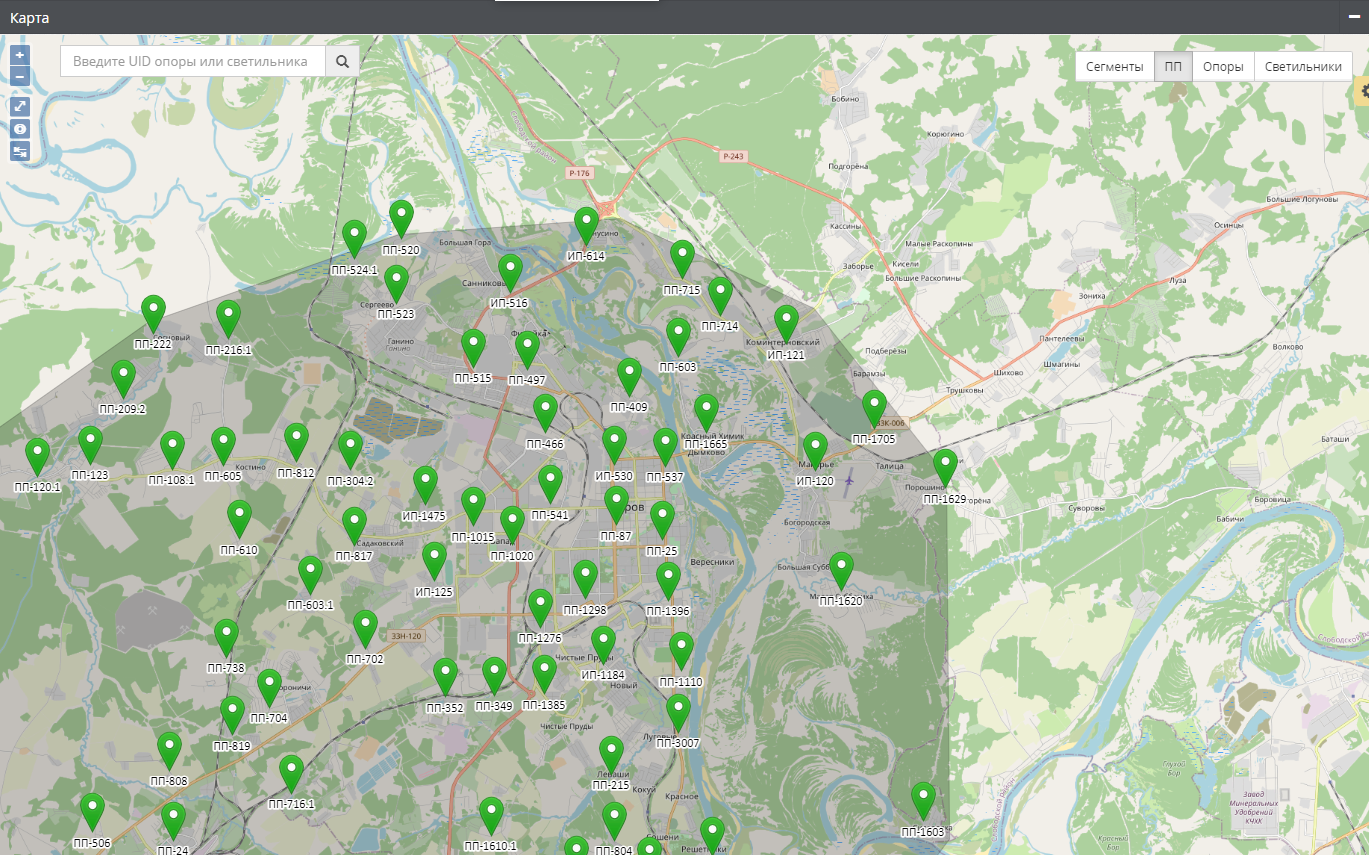Click the ПП-1629 marker pin
The width and height of the screenshot is (1369, 855).
click(x=945, y=466)
